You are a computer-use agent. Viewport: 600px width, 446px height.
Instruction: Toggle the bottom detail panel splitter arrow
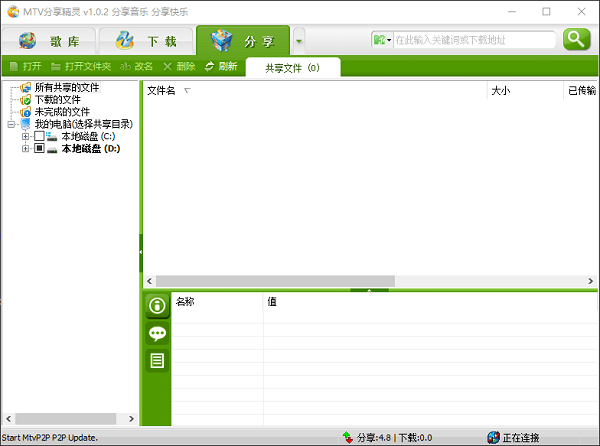click(x=369, y=290)
